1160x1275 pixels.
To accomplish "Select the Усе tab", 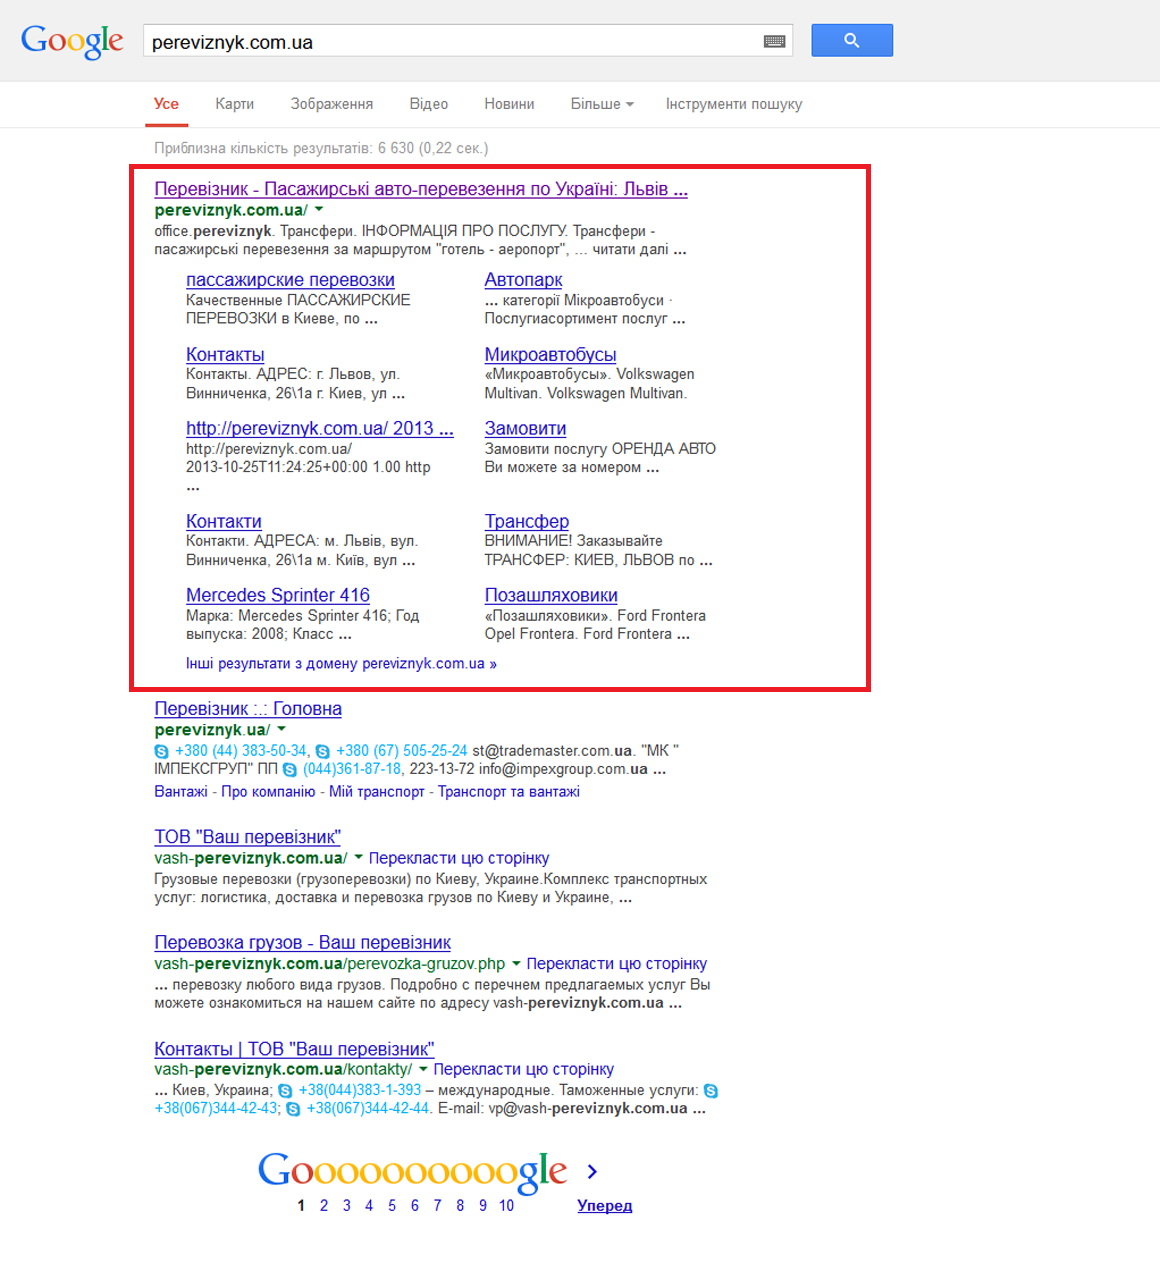I will [x=166, y=104].
